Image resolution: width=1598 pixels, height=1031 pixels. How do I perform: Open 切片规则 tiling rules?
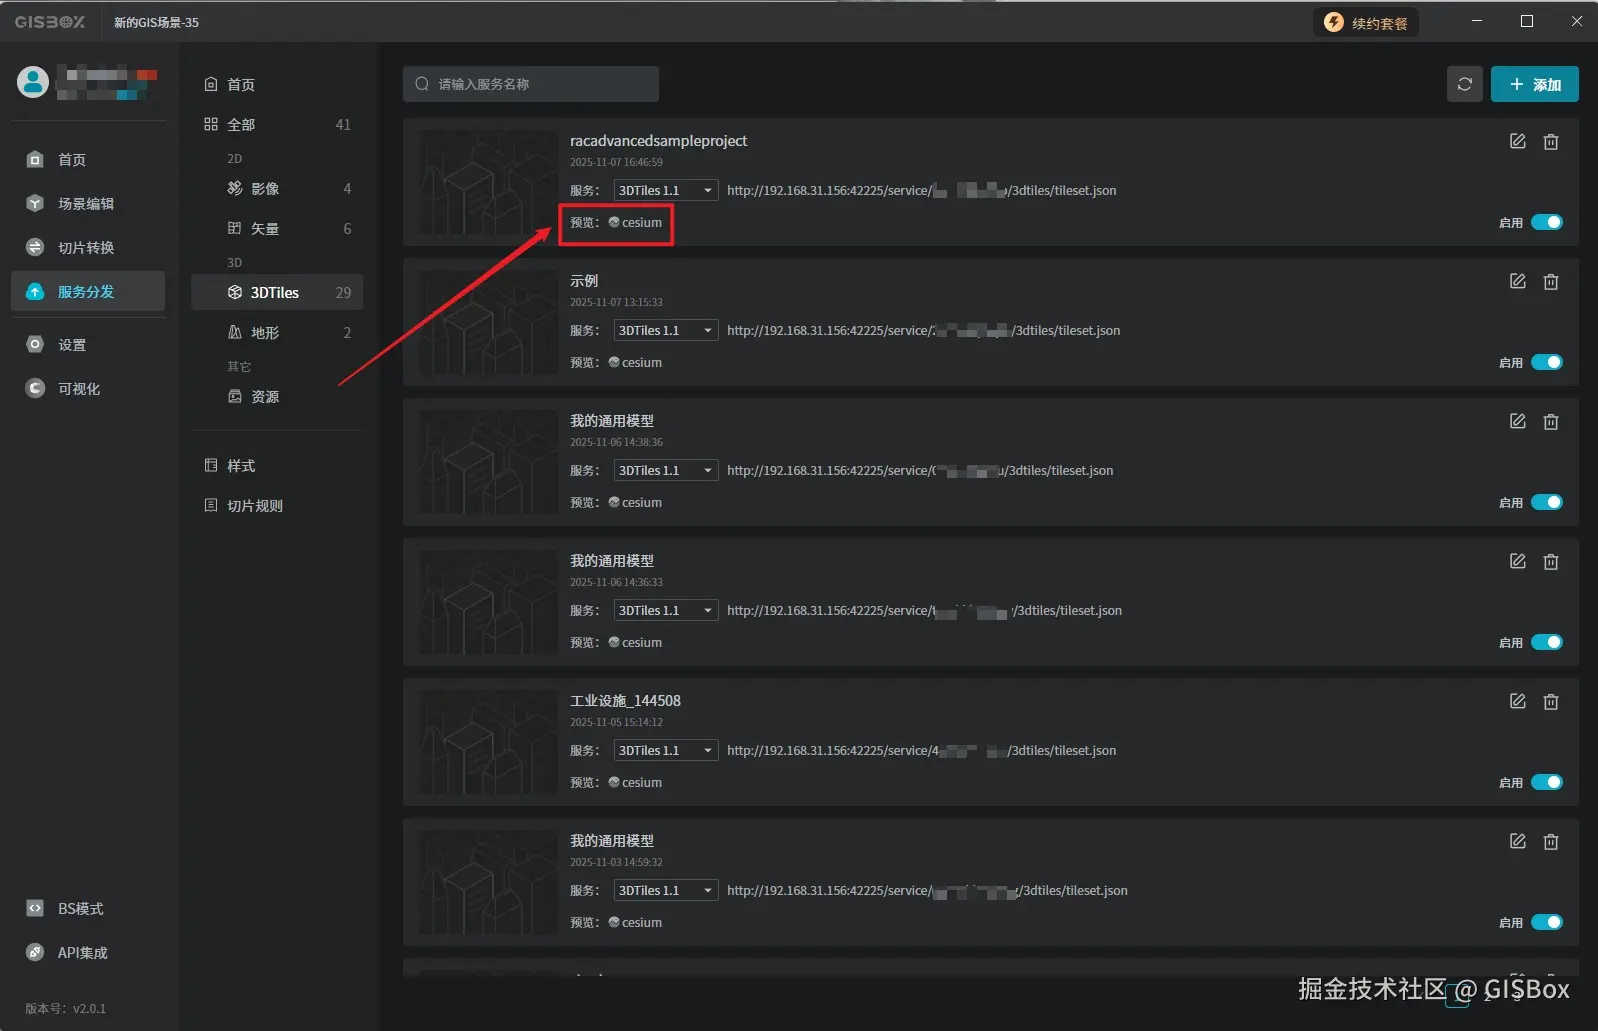tap(277, 505)
